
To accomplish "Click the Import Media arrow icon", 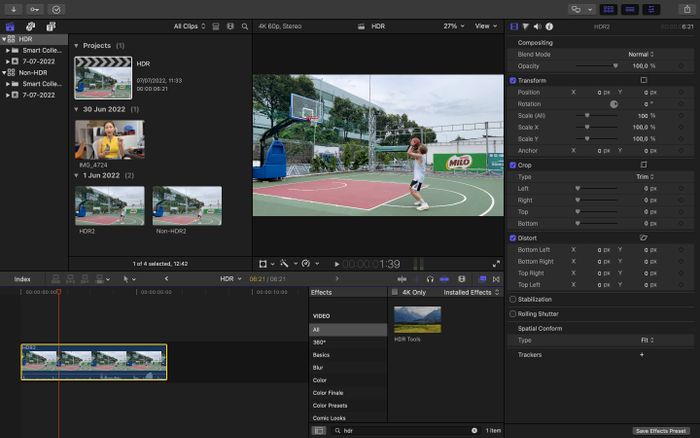I will tap(15, 9).
